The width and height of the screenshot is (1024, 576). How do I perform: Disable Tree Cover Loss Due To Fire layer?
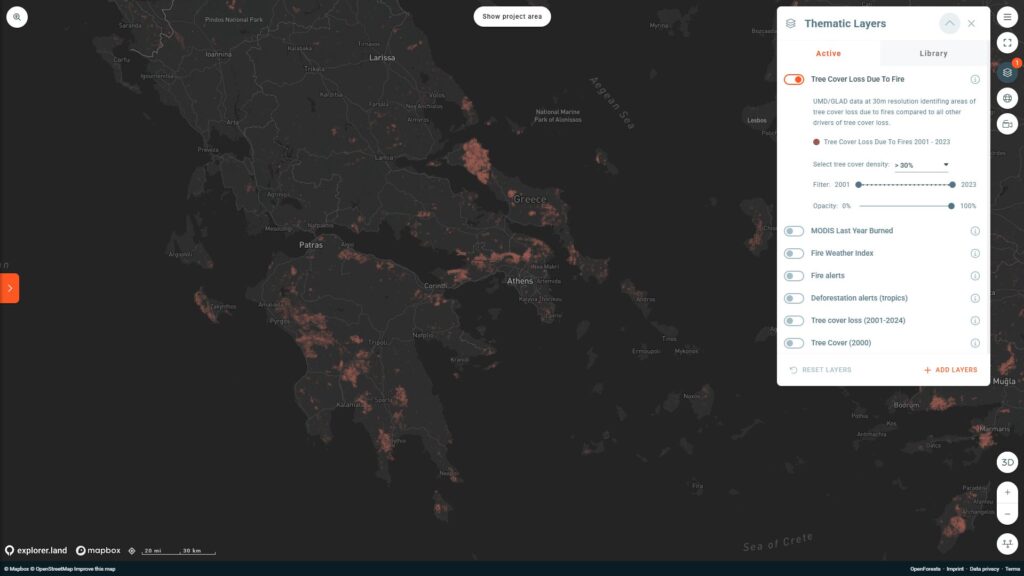(x=793, y=80)
